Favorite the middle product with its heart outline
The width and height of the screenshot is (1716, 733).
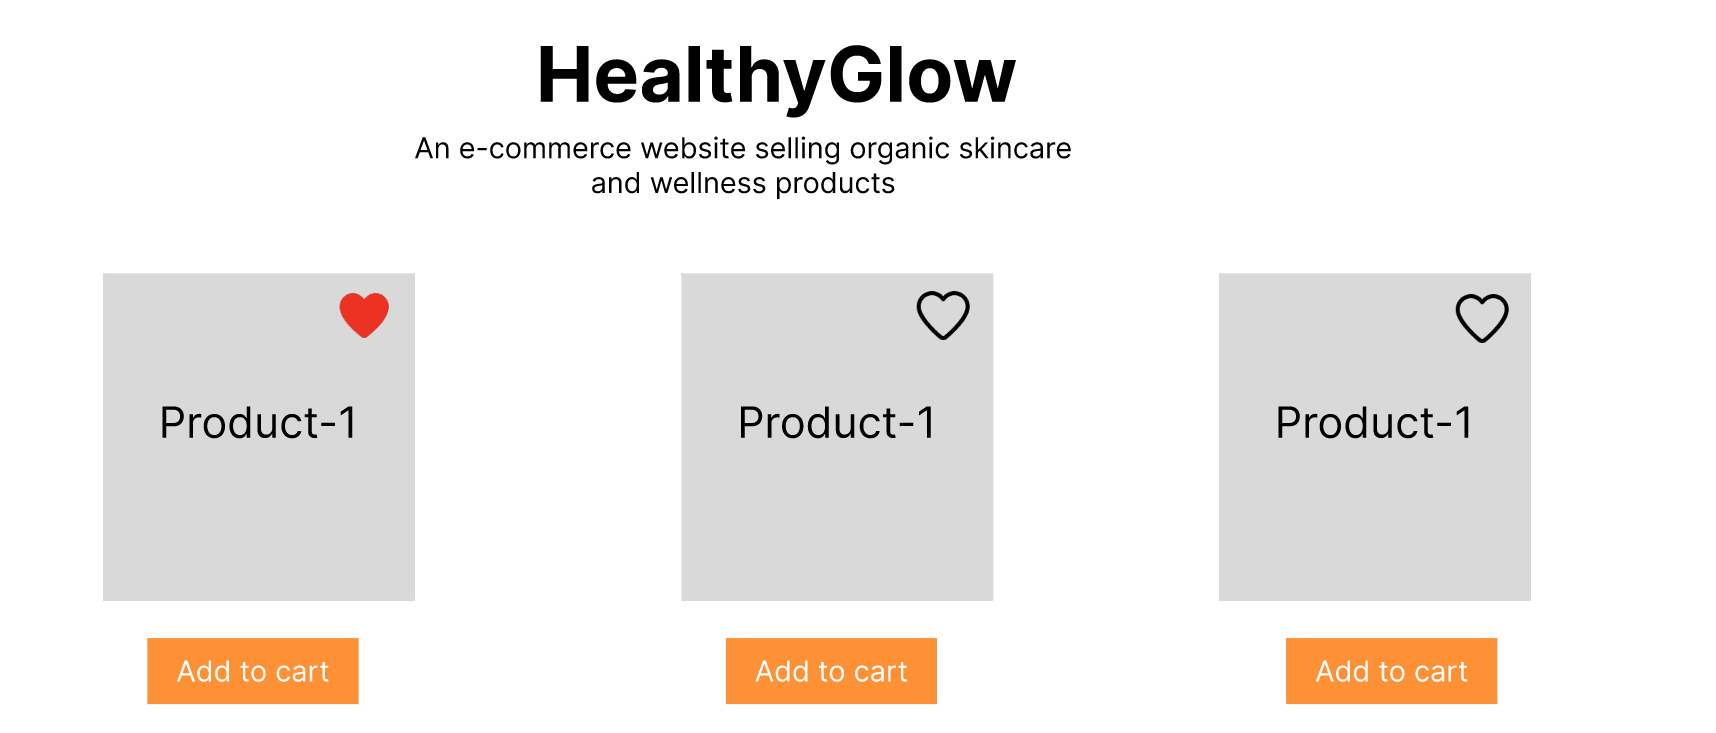[943, 315]
